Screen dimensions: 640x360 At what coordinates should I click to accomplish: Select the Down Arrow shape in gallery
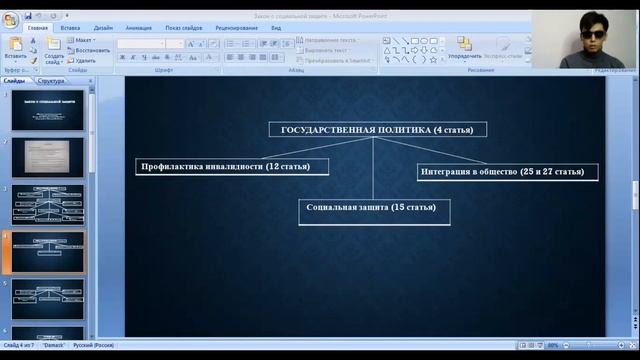pos(424,50)
